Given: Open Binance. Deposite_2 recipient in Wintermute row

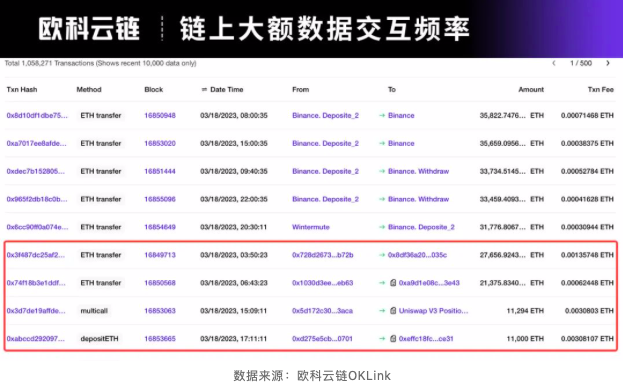Looking at the screenshot, I should (421, 227).
